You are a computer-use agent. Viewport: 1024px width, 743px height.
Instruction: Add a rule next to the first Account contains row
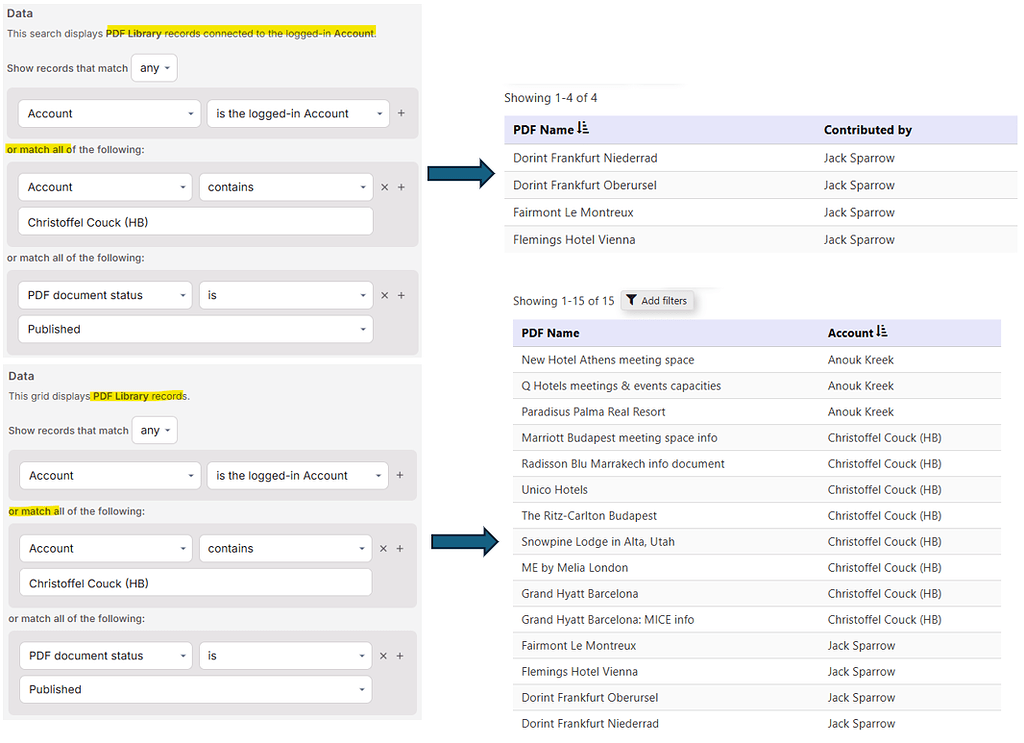coord(399,186)
